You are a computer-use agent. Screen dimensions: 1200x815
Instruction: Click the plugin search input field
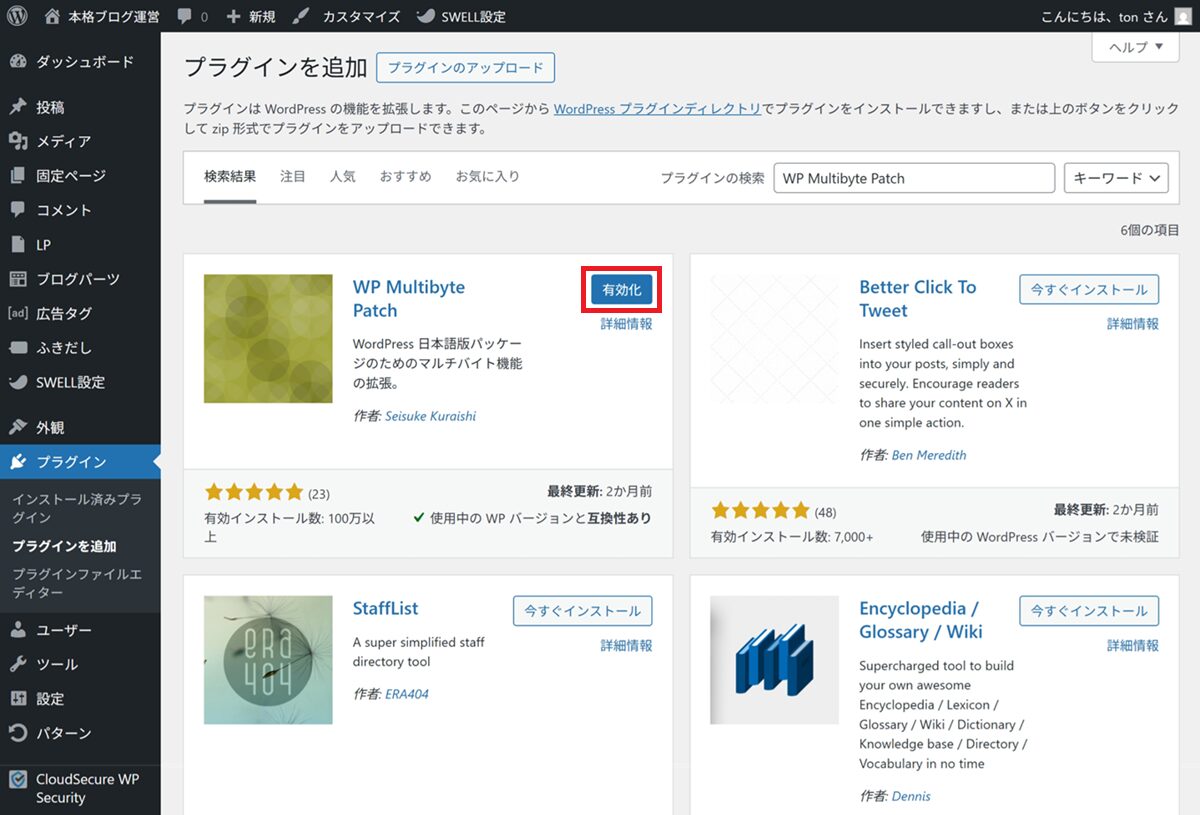tap(914, 178)
